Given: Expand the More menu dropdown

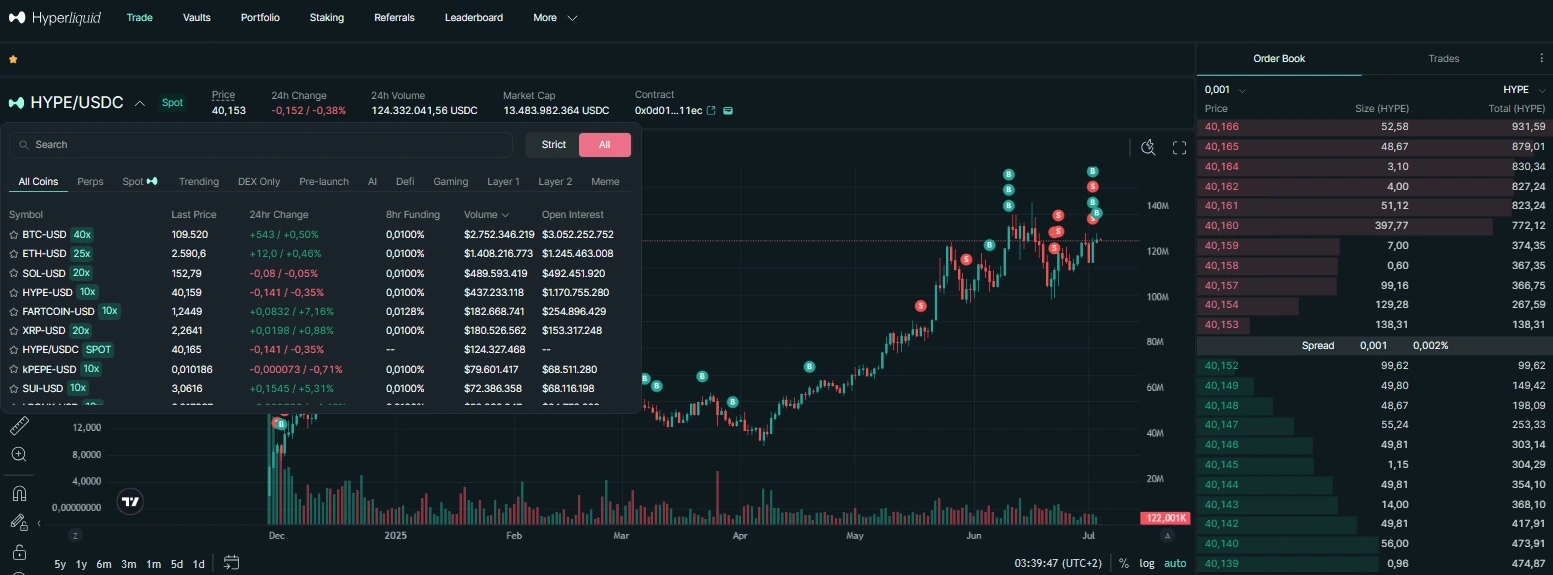Looking at the screenshot, I should (555, 18).
